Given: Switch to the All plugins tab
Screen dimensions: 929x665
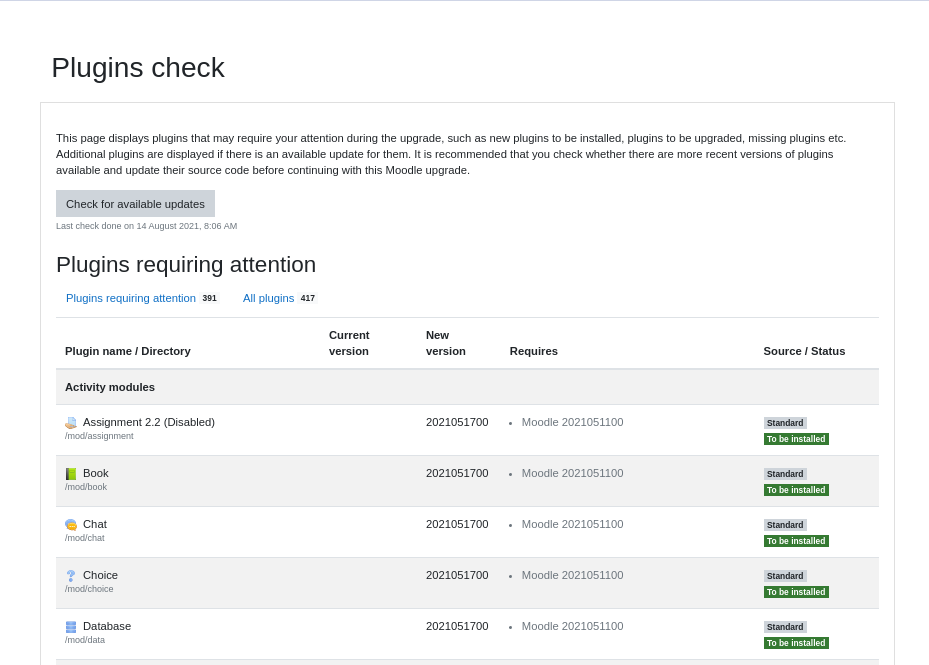Looking at the screenshot, I should pyautogui.click(x=268, y=298).
